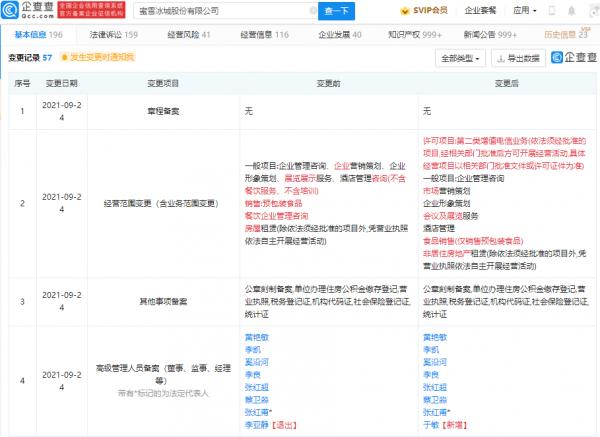The height and width of the screenshot is (437, 600).
Task: Open 黄艳敏 link in 变更后 column
Action: tap(435, 337)
